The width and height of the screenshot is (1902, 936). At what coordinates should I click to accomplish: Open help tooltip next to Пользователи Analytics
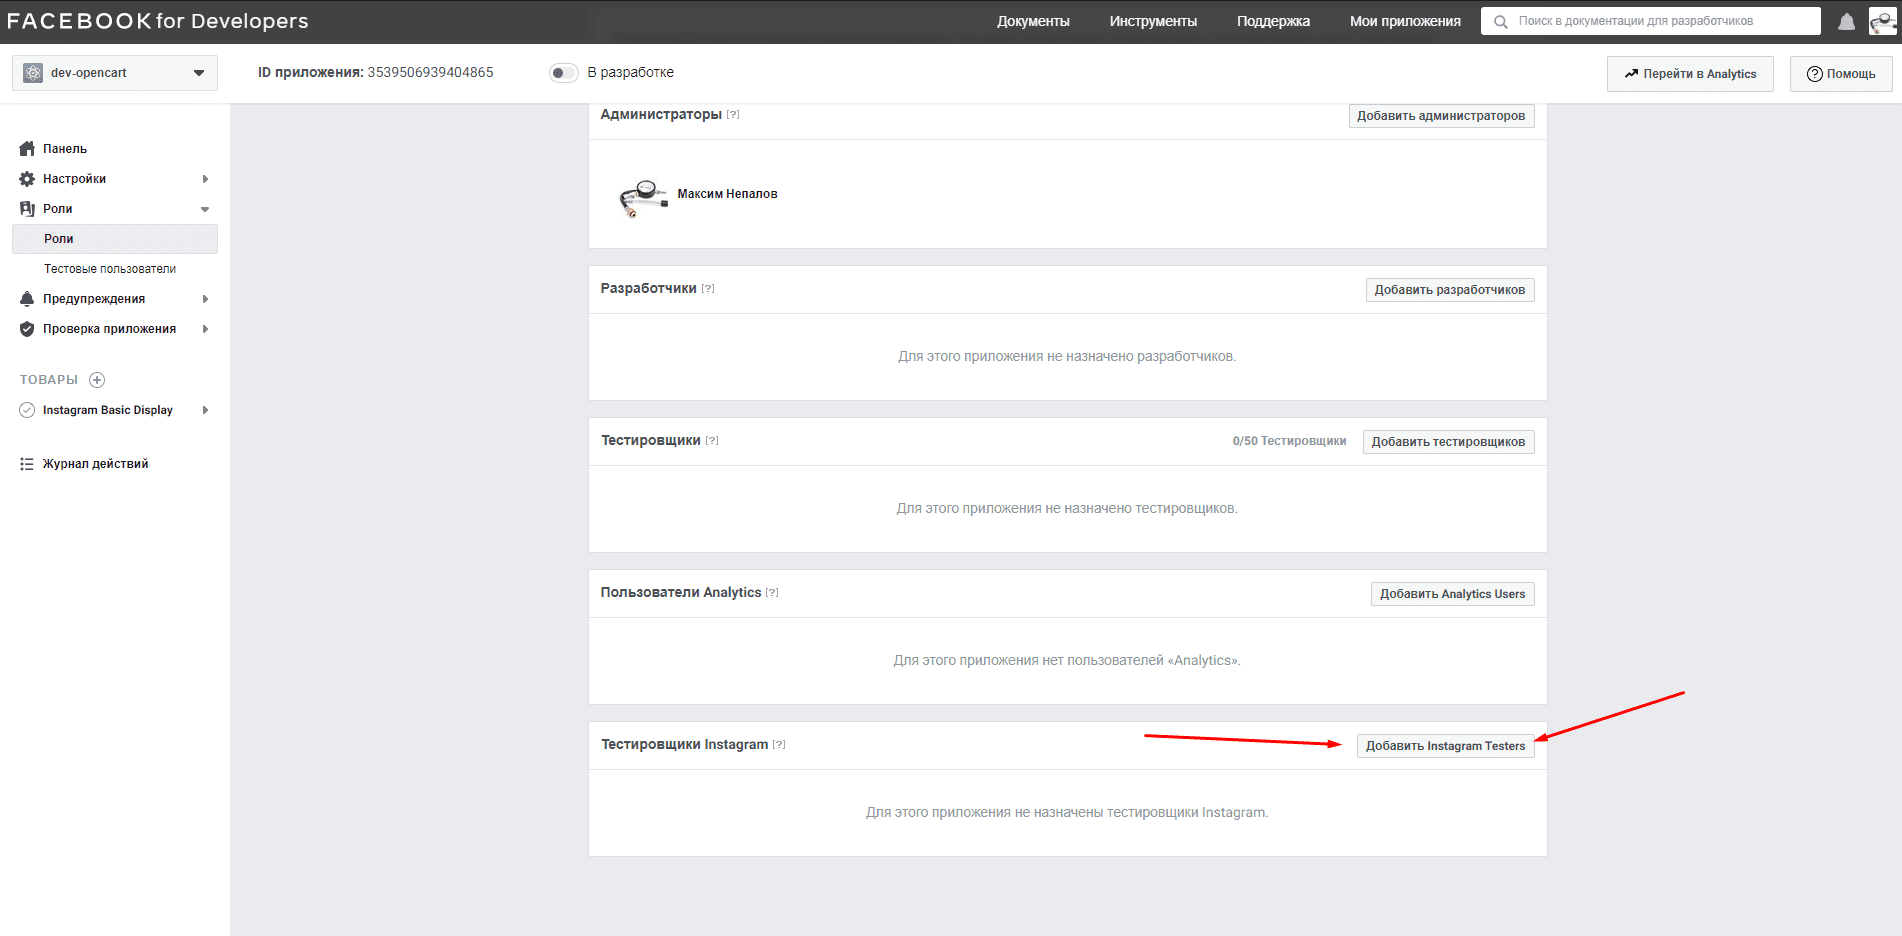[x=772, y=593]
